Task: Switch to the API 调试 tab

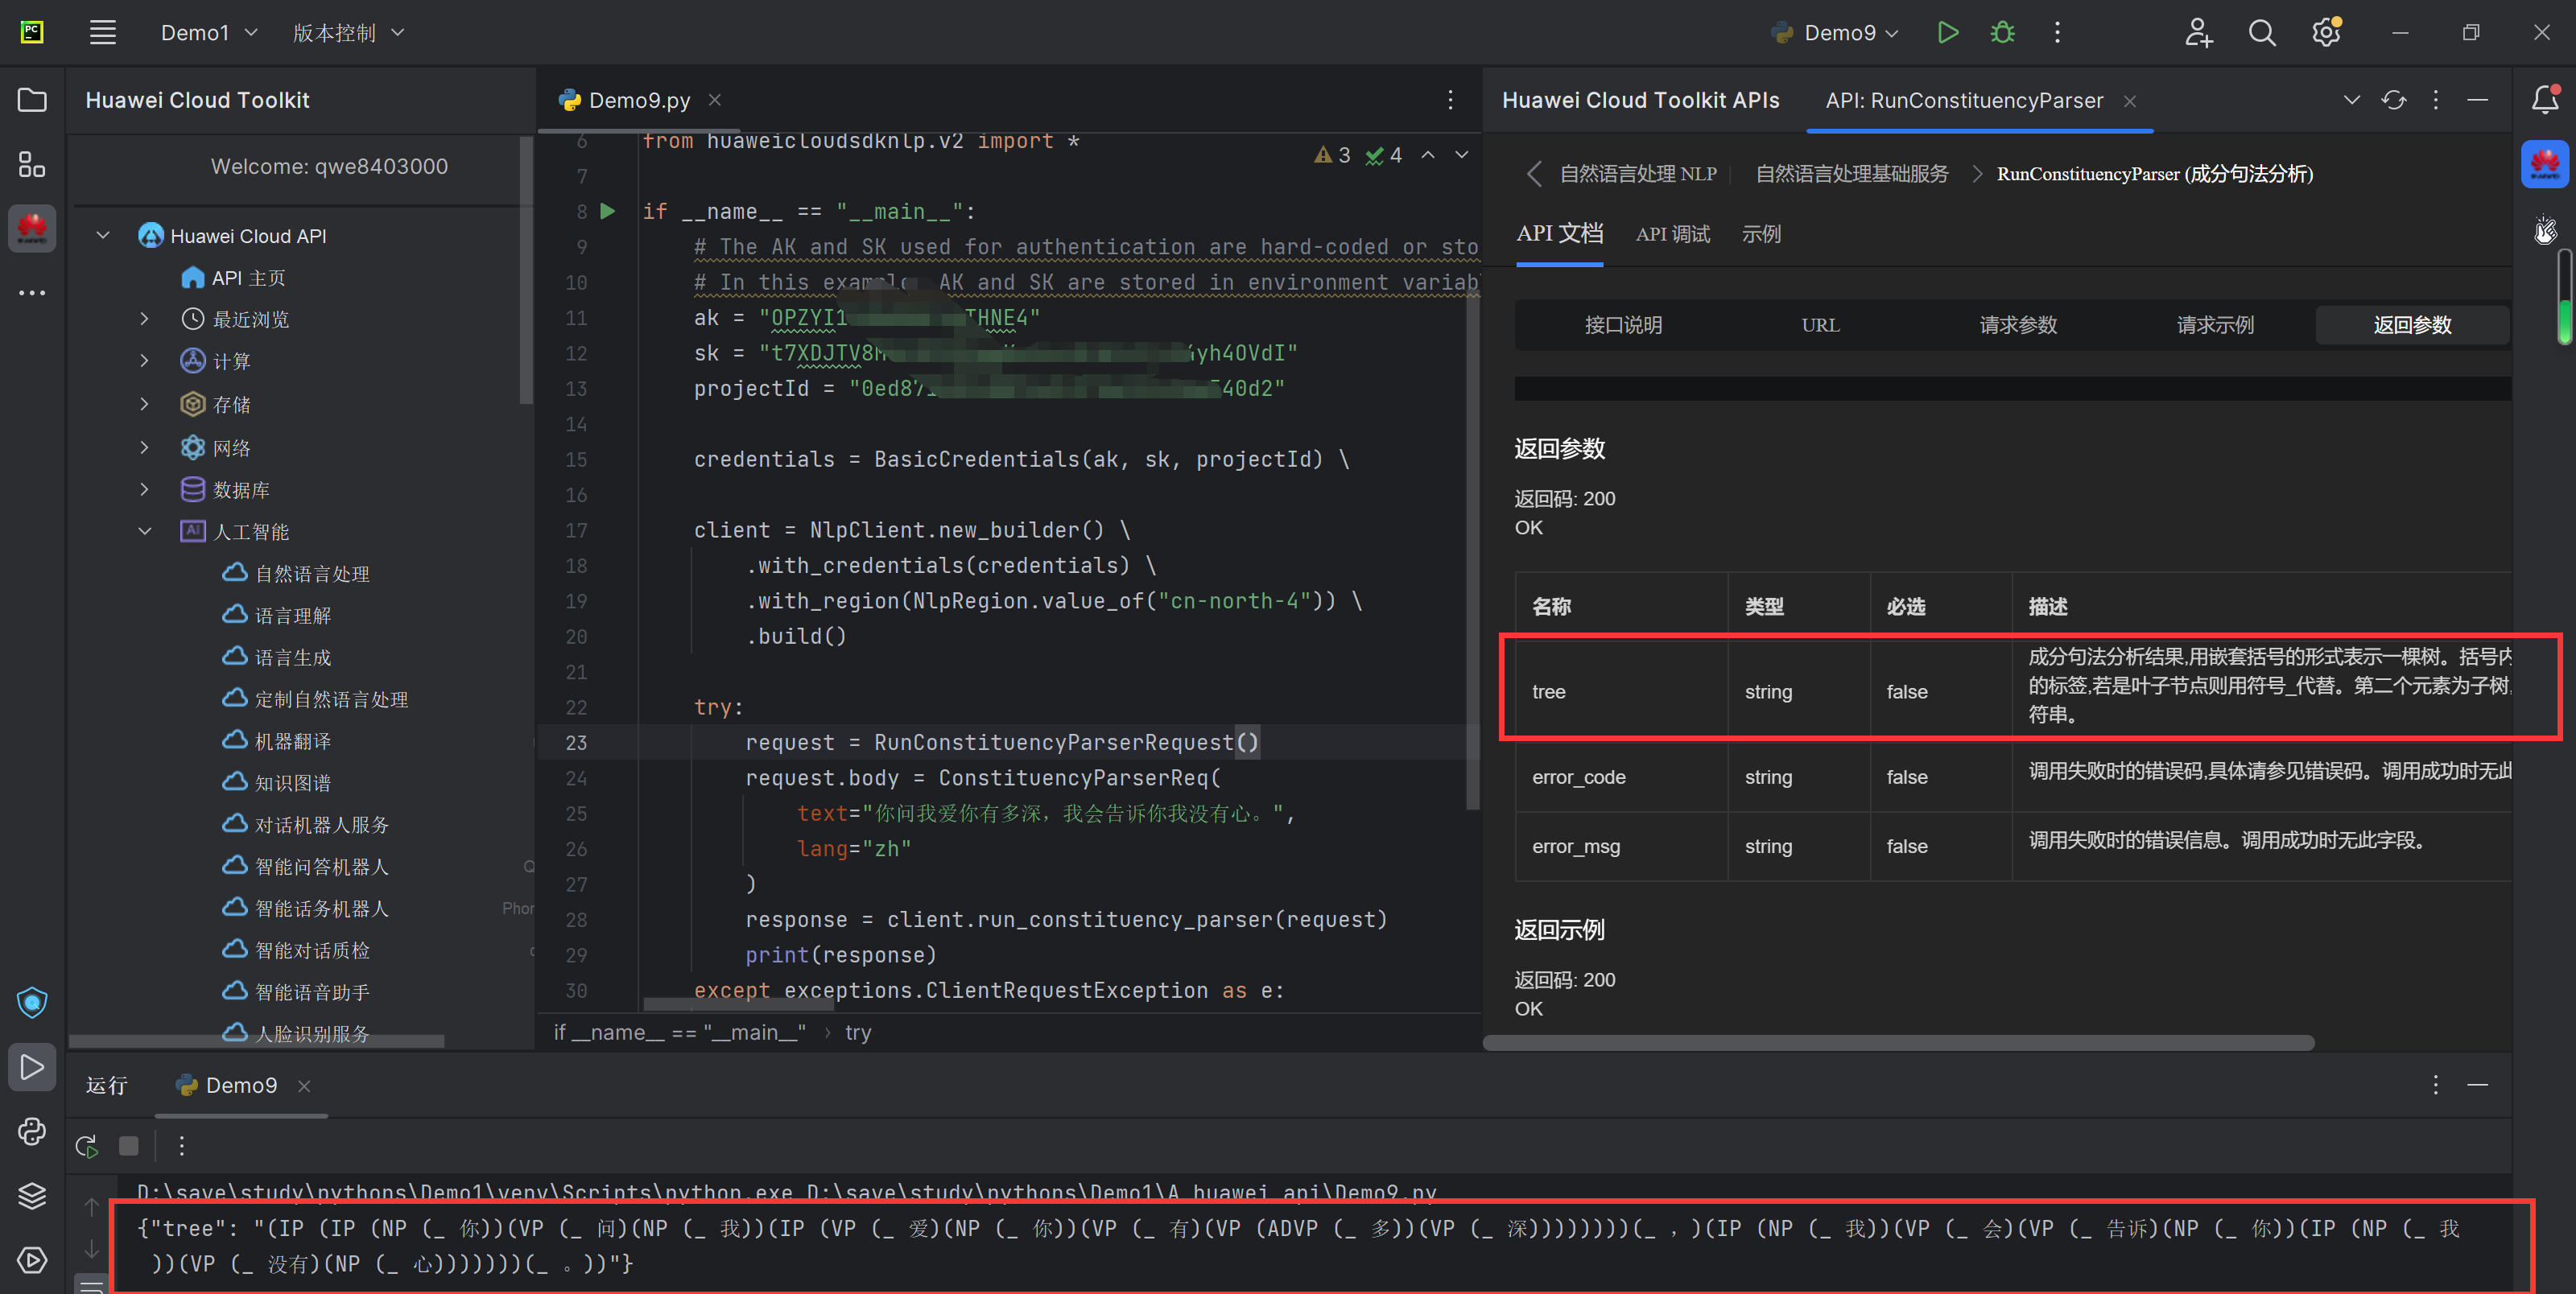Action: [1672, 234]
